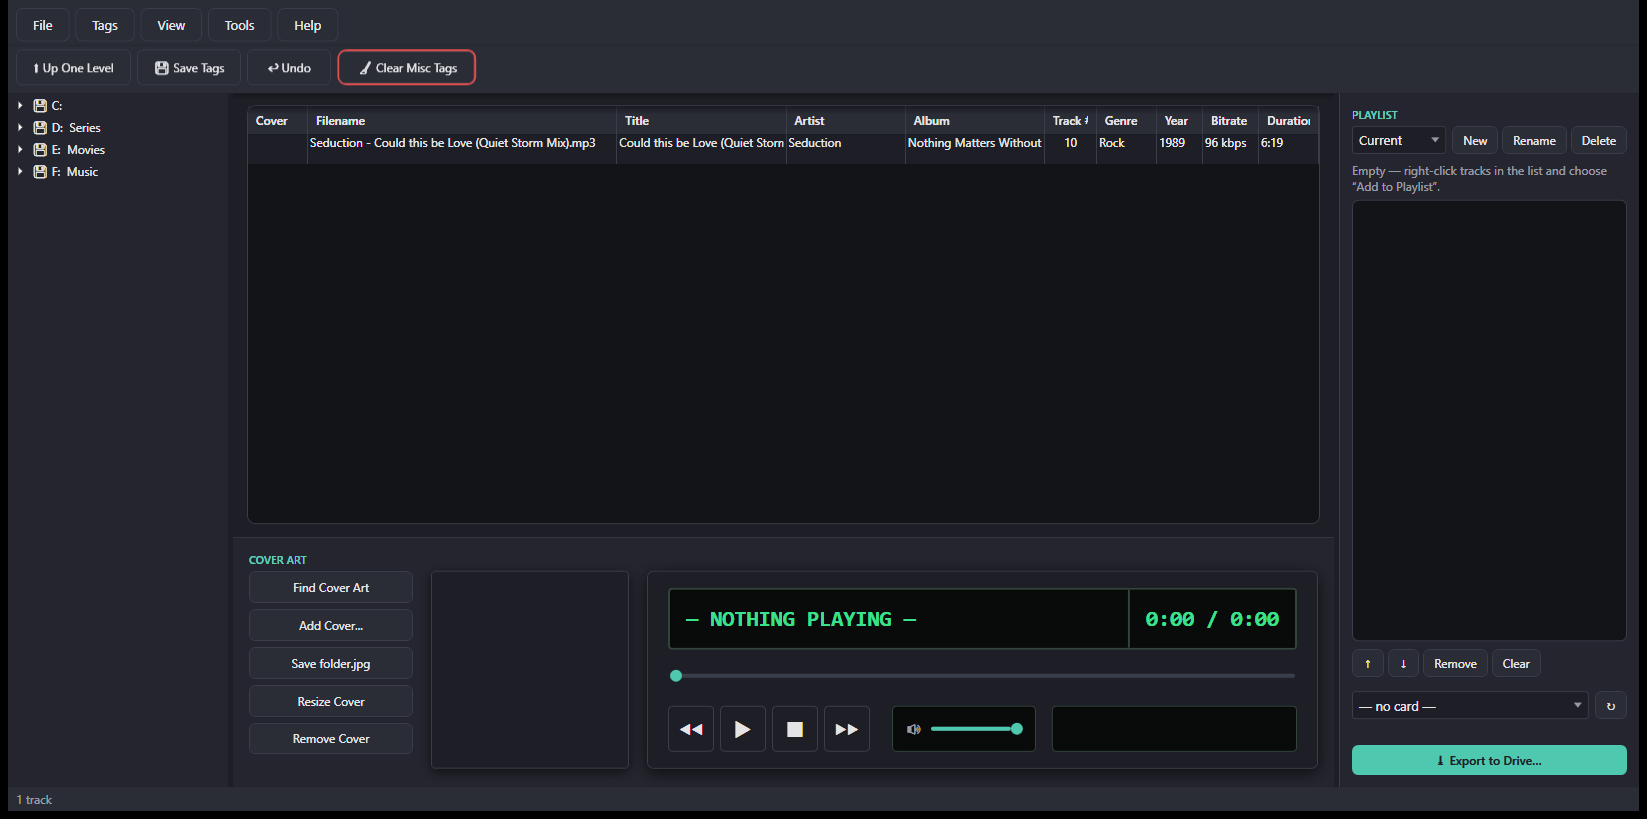Open the 'no card' drive dropdown

tap(1470, 706)
